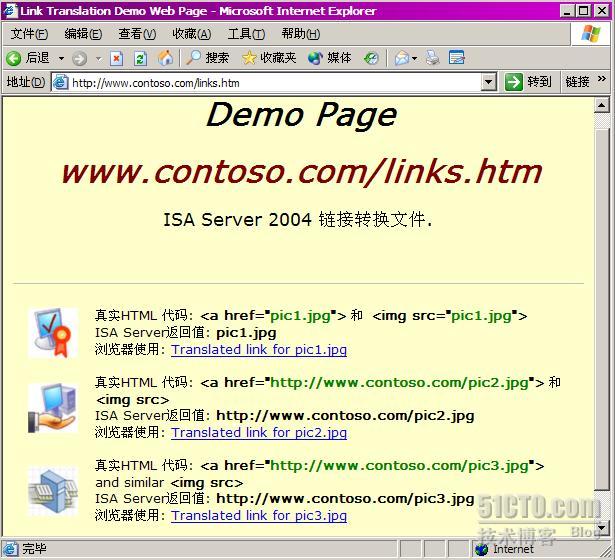Follow Translated link for pic1.jpg

(259, 349)
